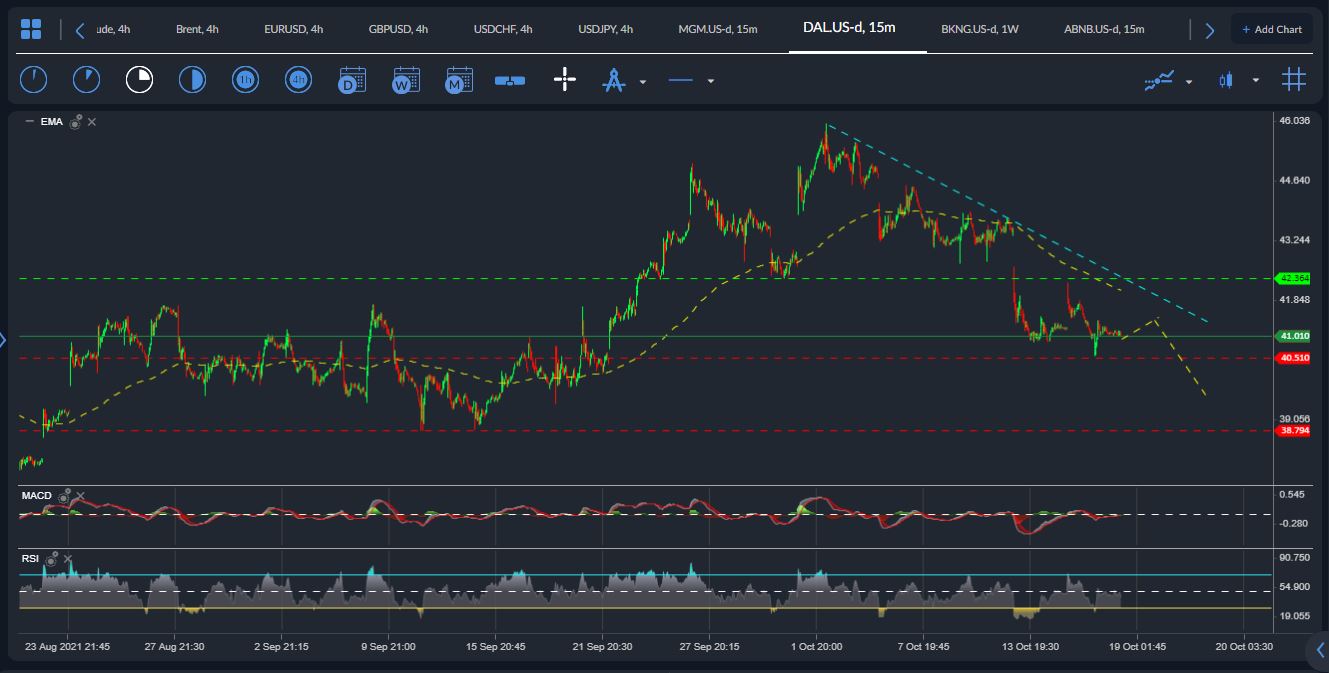Screen dimensions: 1329x673
Task: Expand drawing tools dropdown arrow
Action: click(x=643, y=82)
